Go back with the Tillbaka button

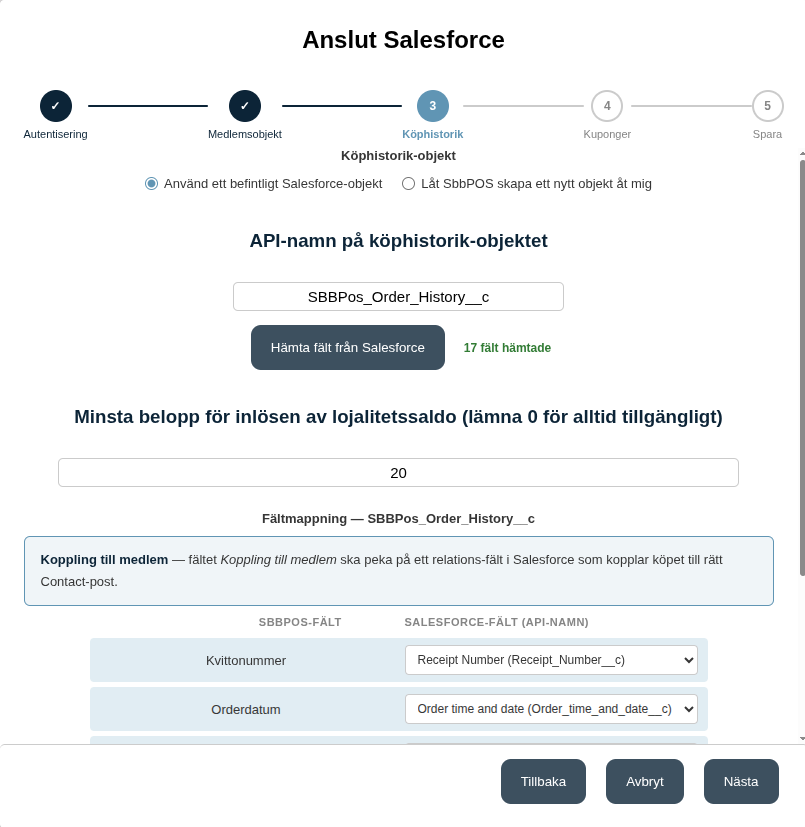(x=543, y=782)
